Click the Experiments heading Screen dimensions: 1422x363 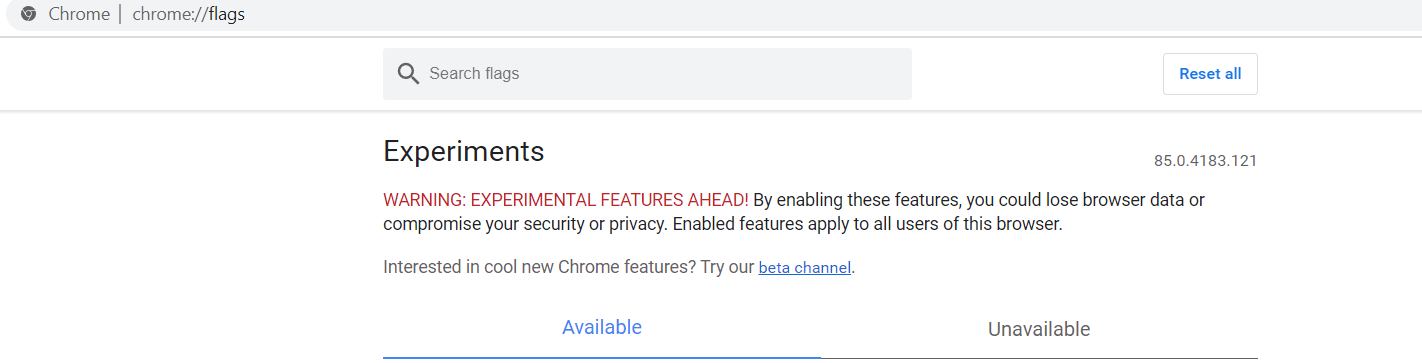[464, 151]
